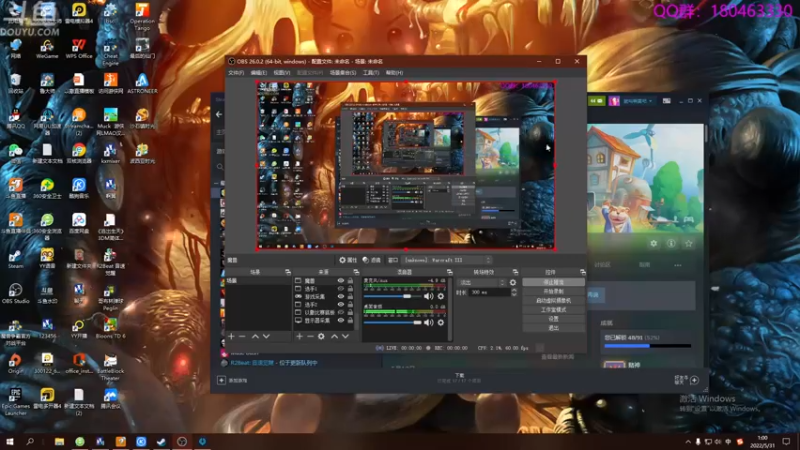
Task: Click 停止推流 stop streaming button
Action: point(554,282)
